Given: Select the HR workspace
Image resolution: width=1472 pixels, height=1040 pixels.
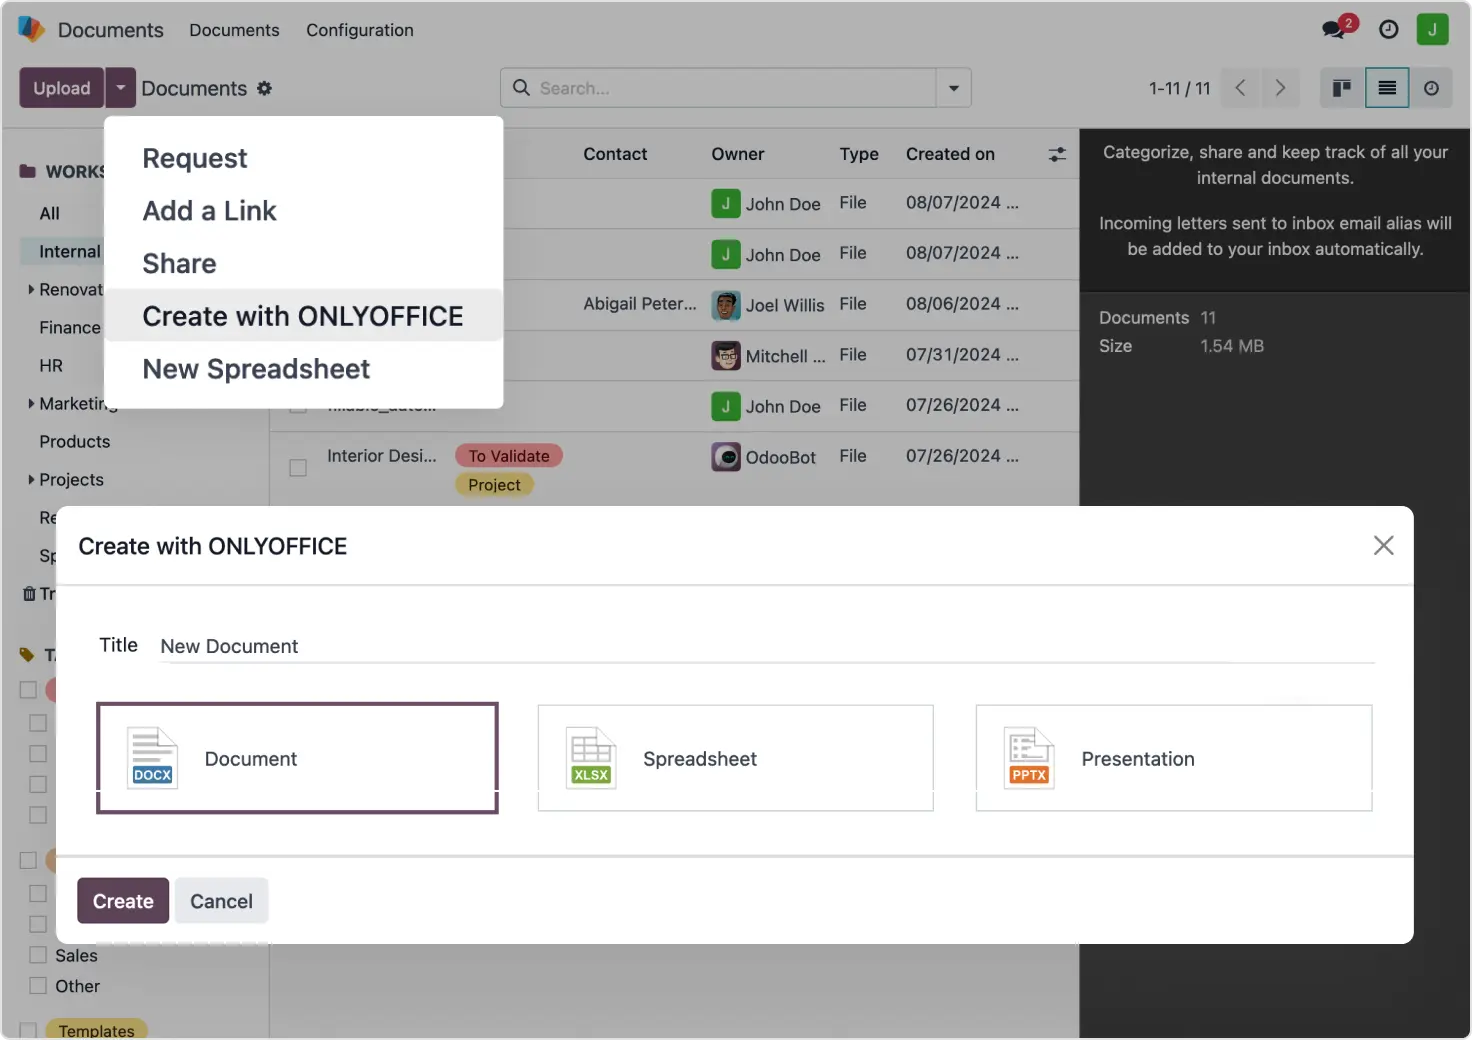Looking at the screenshot, I should click(x=51, y=366).
